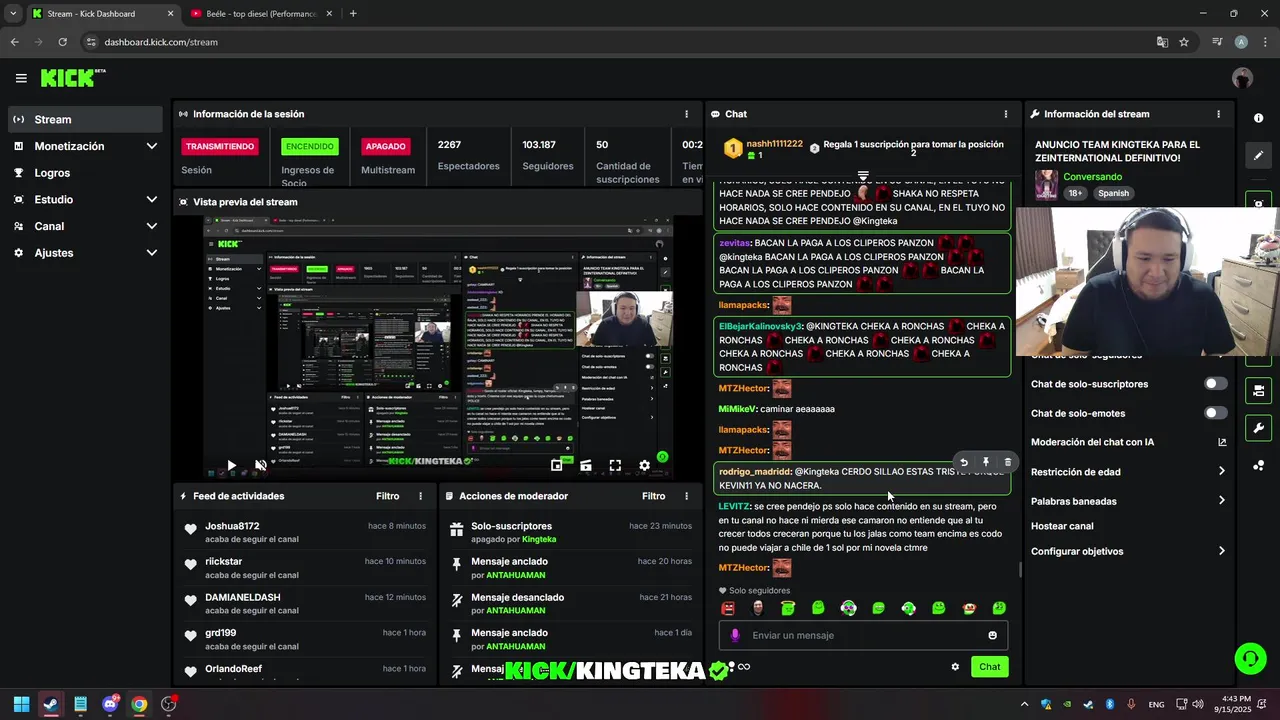This screenshot has width=1280, height=720.
Task: Open the wrench tools icon in right rail
Action: click(1258, 428)
